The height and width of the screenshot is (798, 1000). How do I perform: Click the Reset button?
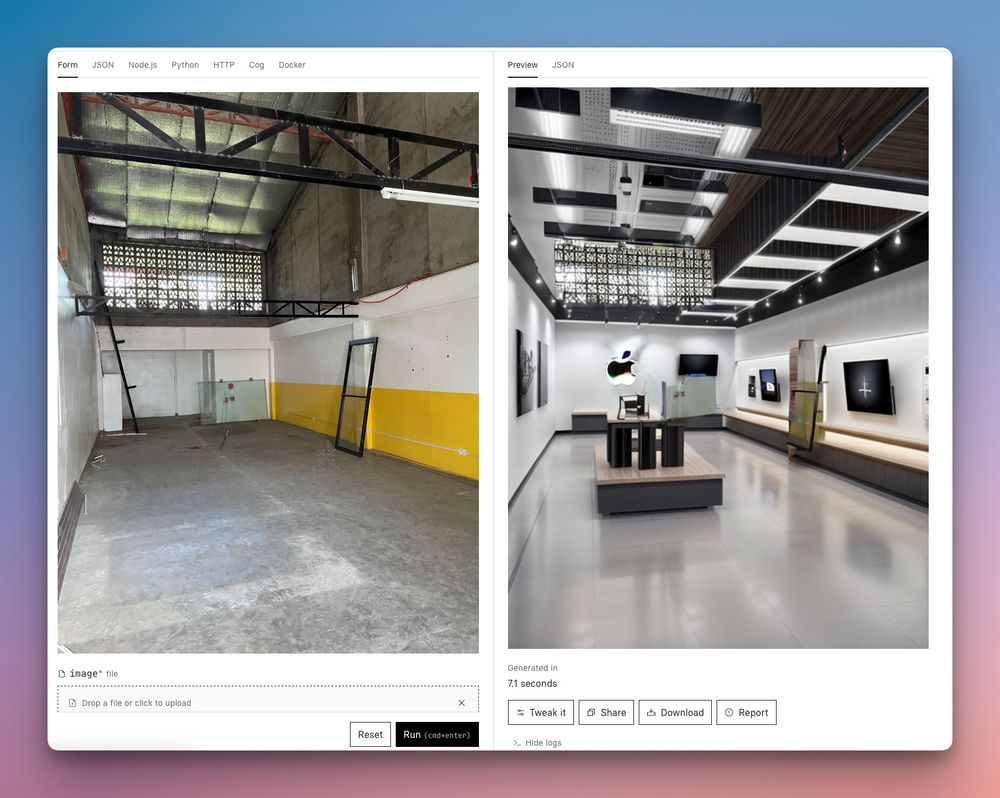tap(371, 734)
